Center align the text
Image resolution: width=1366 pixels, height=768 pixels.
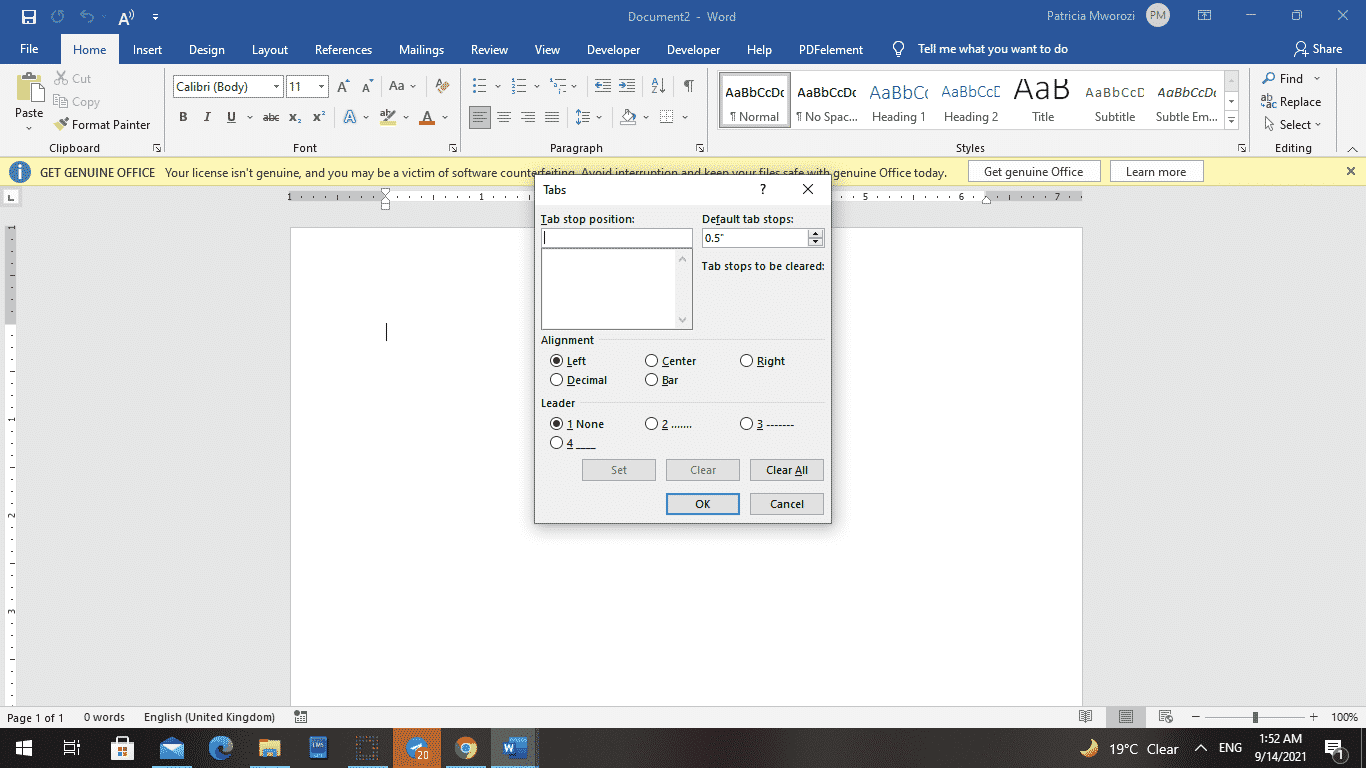pyautogui.click(x=506, y=117)
